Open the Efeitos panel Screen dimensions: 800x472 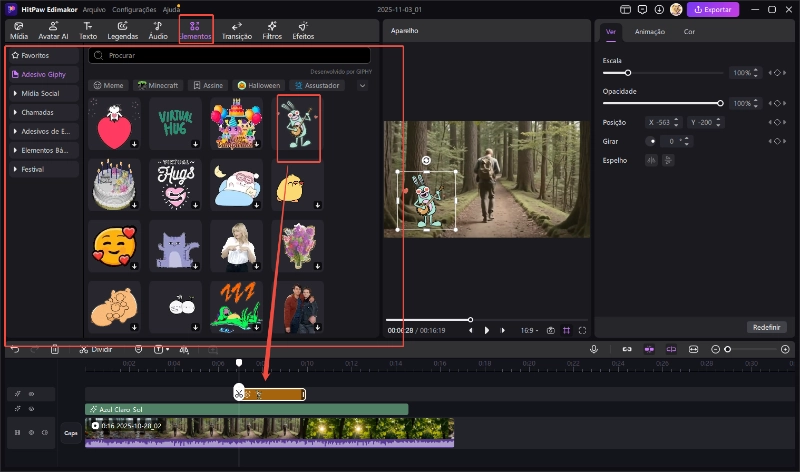[x=303, y=31]
